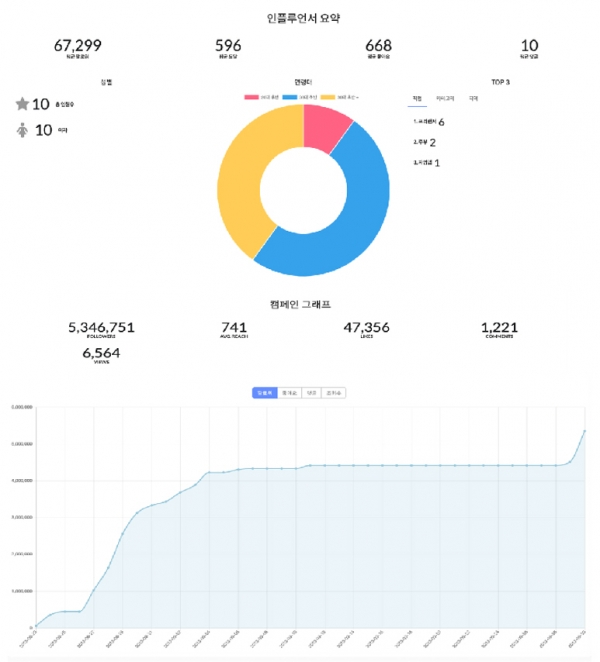Switch to the last tab under TOP 3
This screenshot has height=662, width=600.
(473, 98)
